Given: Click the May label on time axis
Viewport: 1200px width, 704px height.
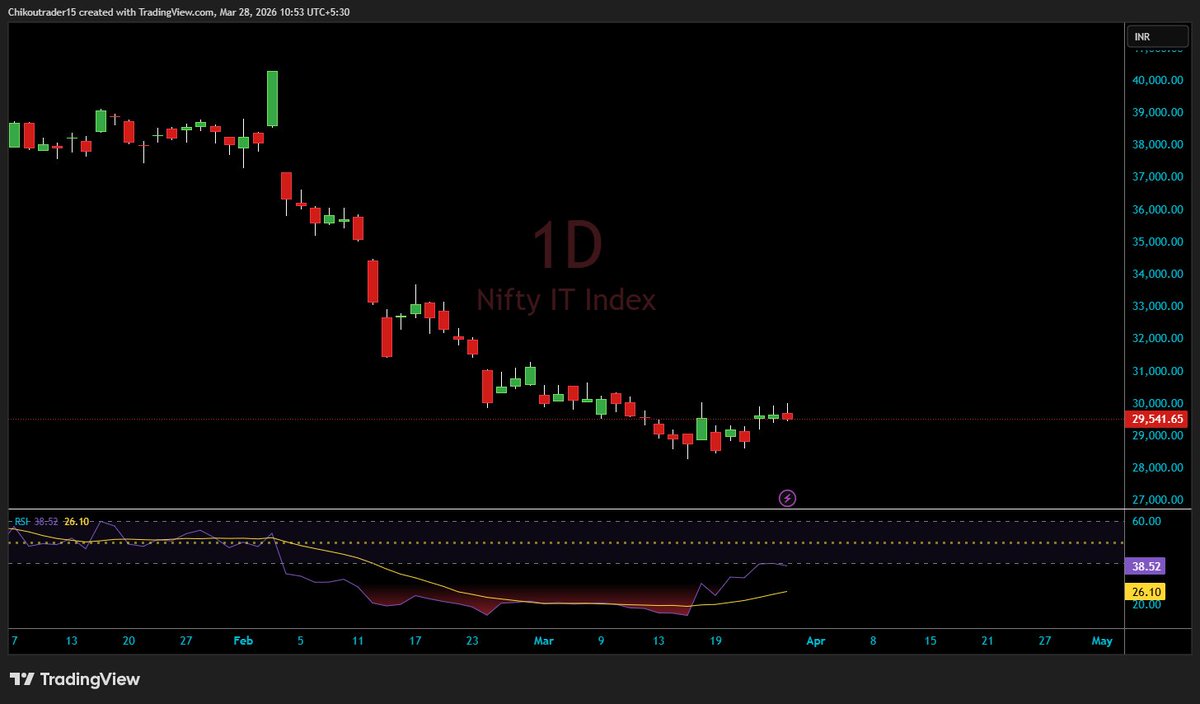Looking at the screenshot, I should click(x=1102, y=639).
